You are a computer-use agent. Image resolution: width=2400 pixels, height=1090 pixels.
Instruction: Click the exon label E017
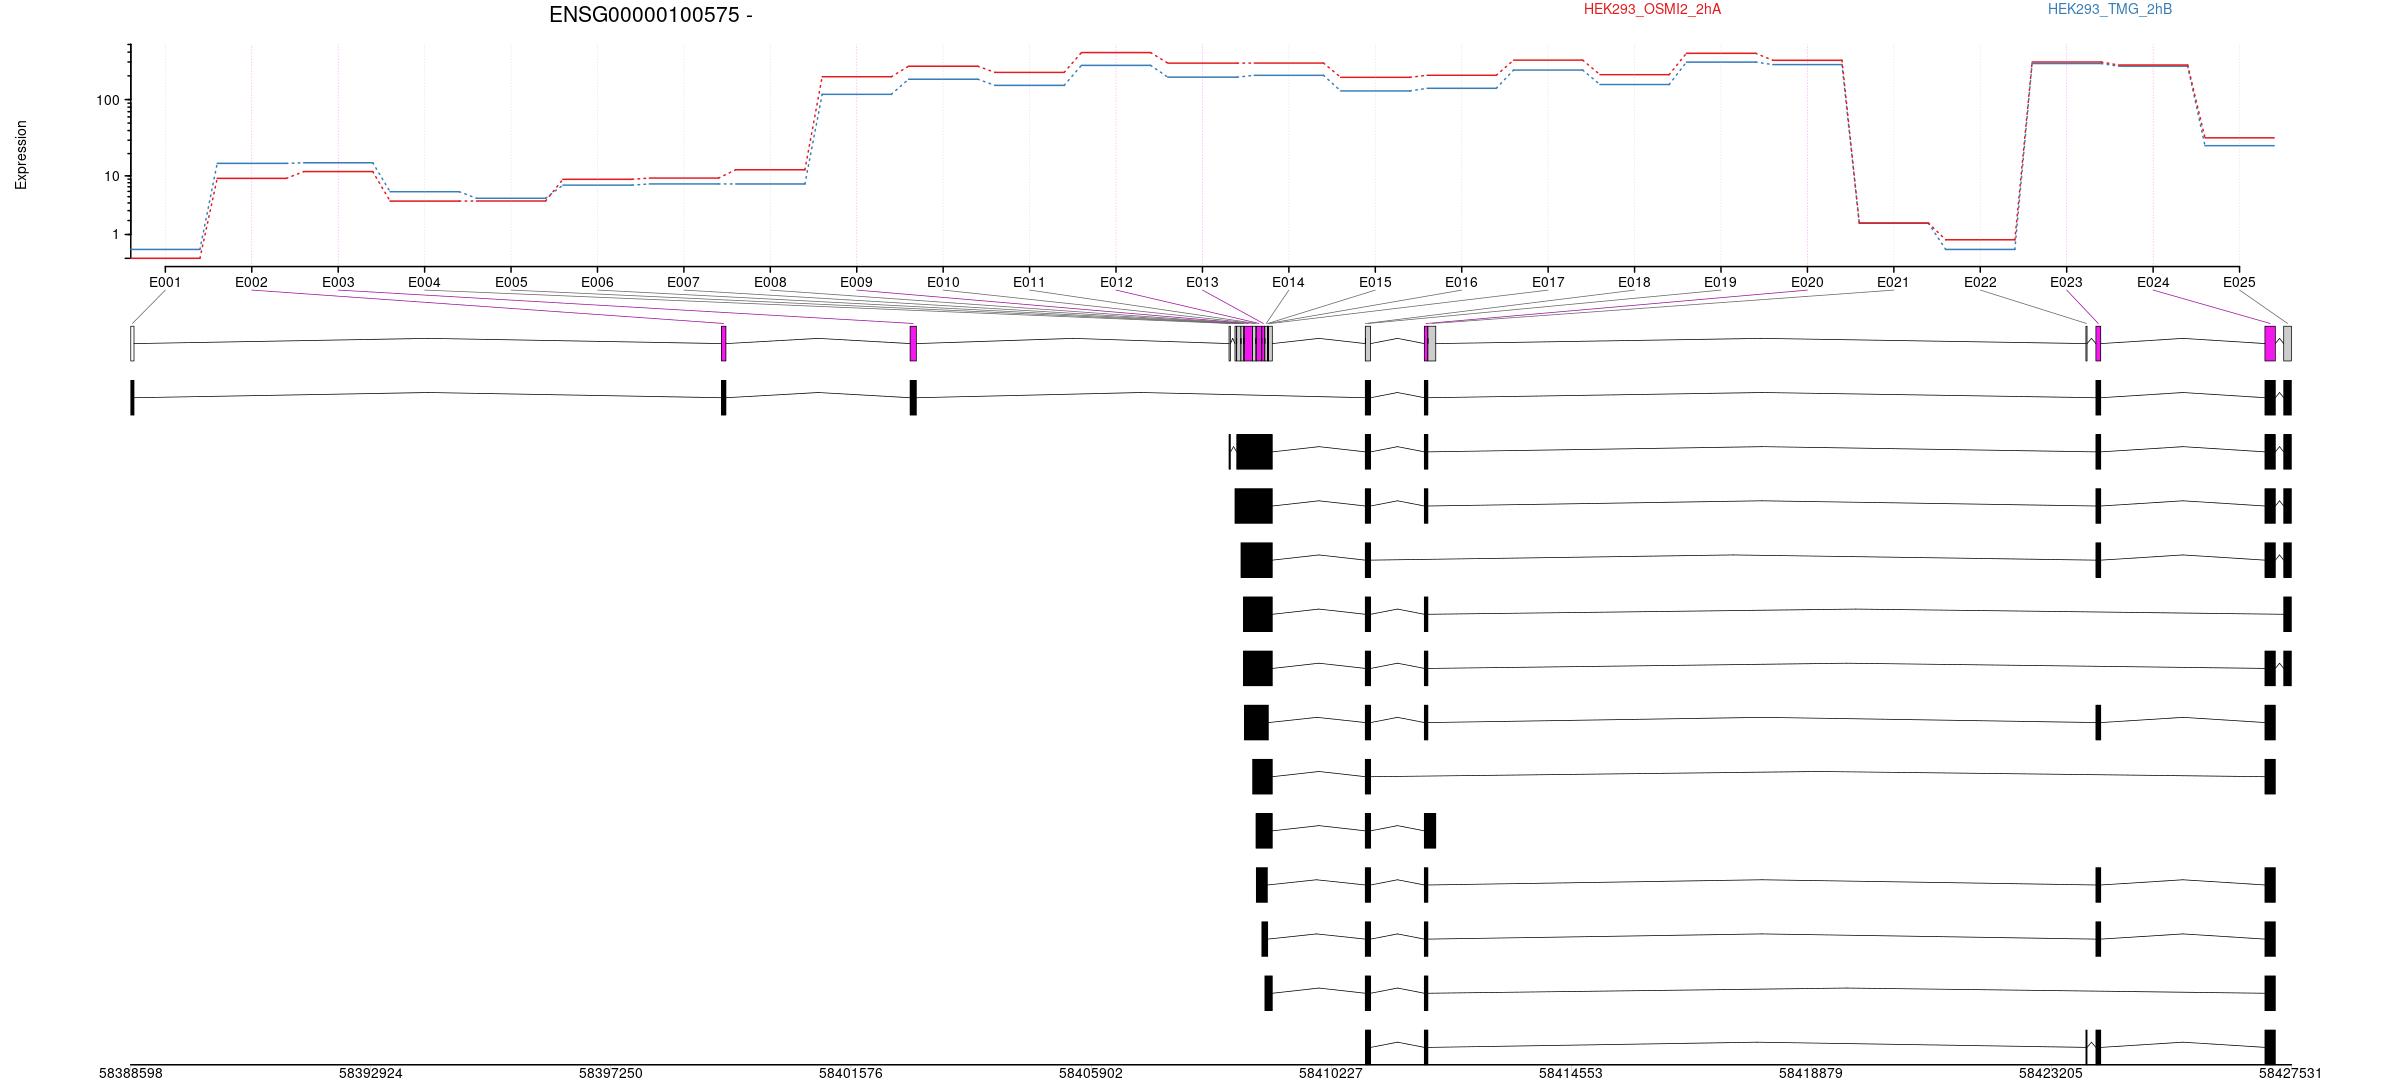coord(1548,282)
